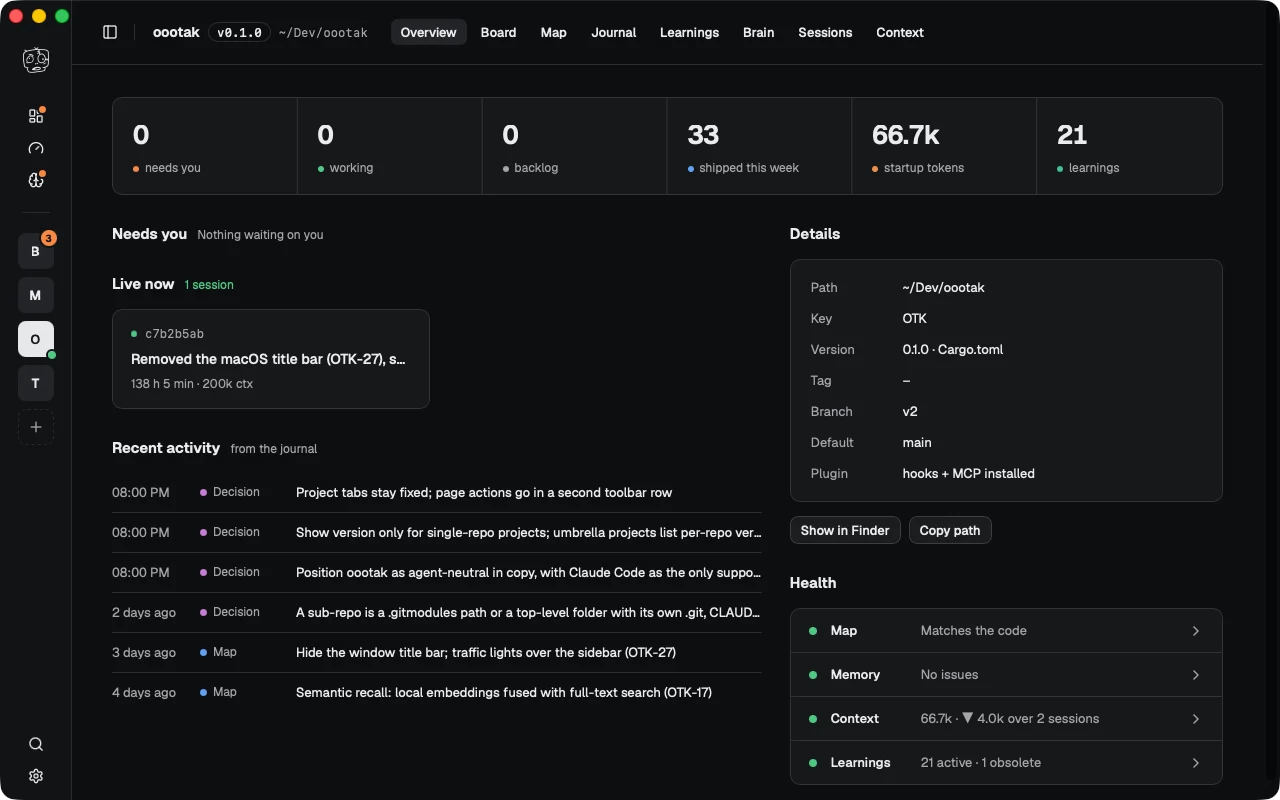Click the '0.1.0 · Cargo.toml' Version value
The image size is (1280, 800).
tap(952, 349)
